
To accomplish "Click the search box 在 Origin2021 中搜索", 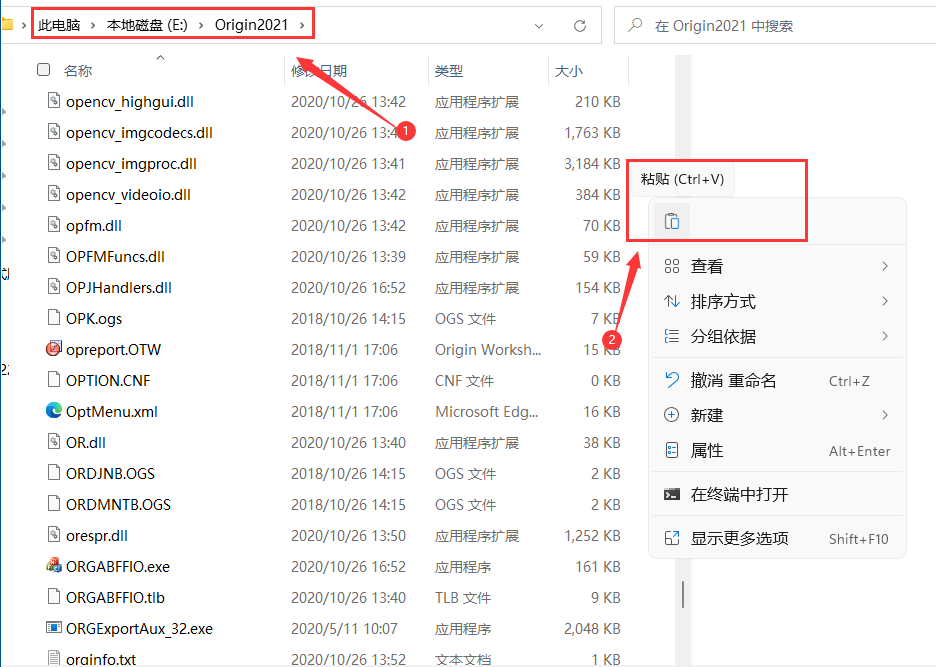I will (x=775, y=26).
